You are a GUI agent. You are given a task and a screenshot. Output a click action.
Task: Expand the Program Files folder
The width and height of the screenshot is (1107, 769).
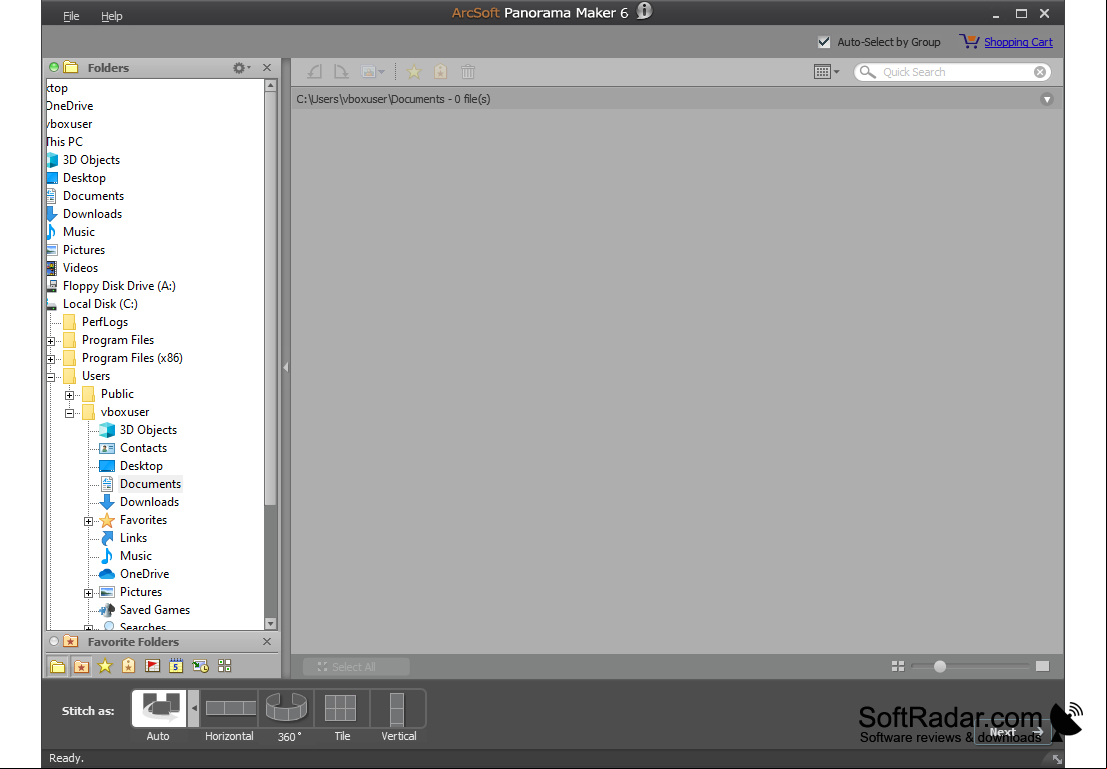coord(51,340)
